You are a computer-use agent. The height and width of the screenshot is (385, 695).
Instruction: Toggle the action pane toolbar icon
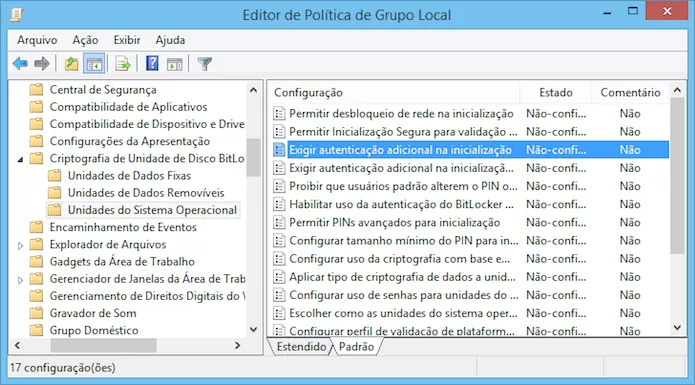(x=175, y=64)
